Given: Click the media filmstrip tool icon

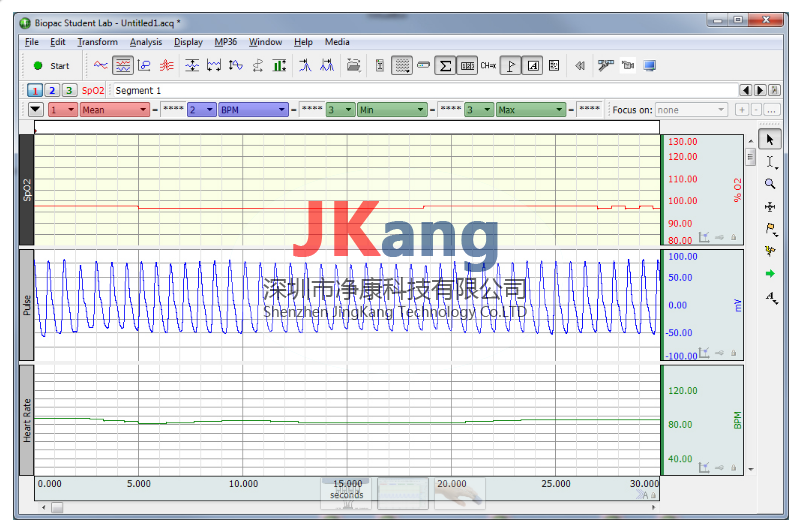Looking at the screenshot, I should point(605,65).
